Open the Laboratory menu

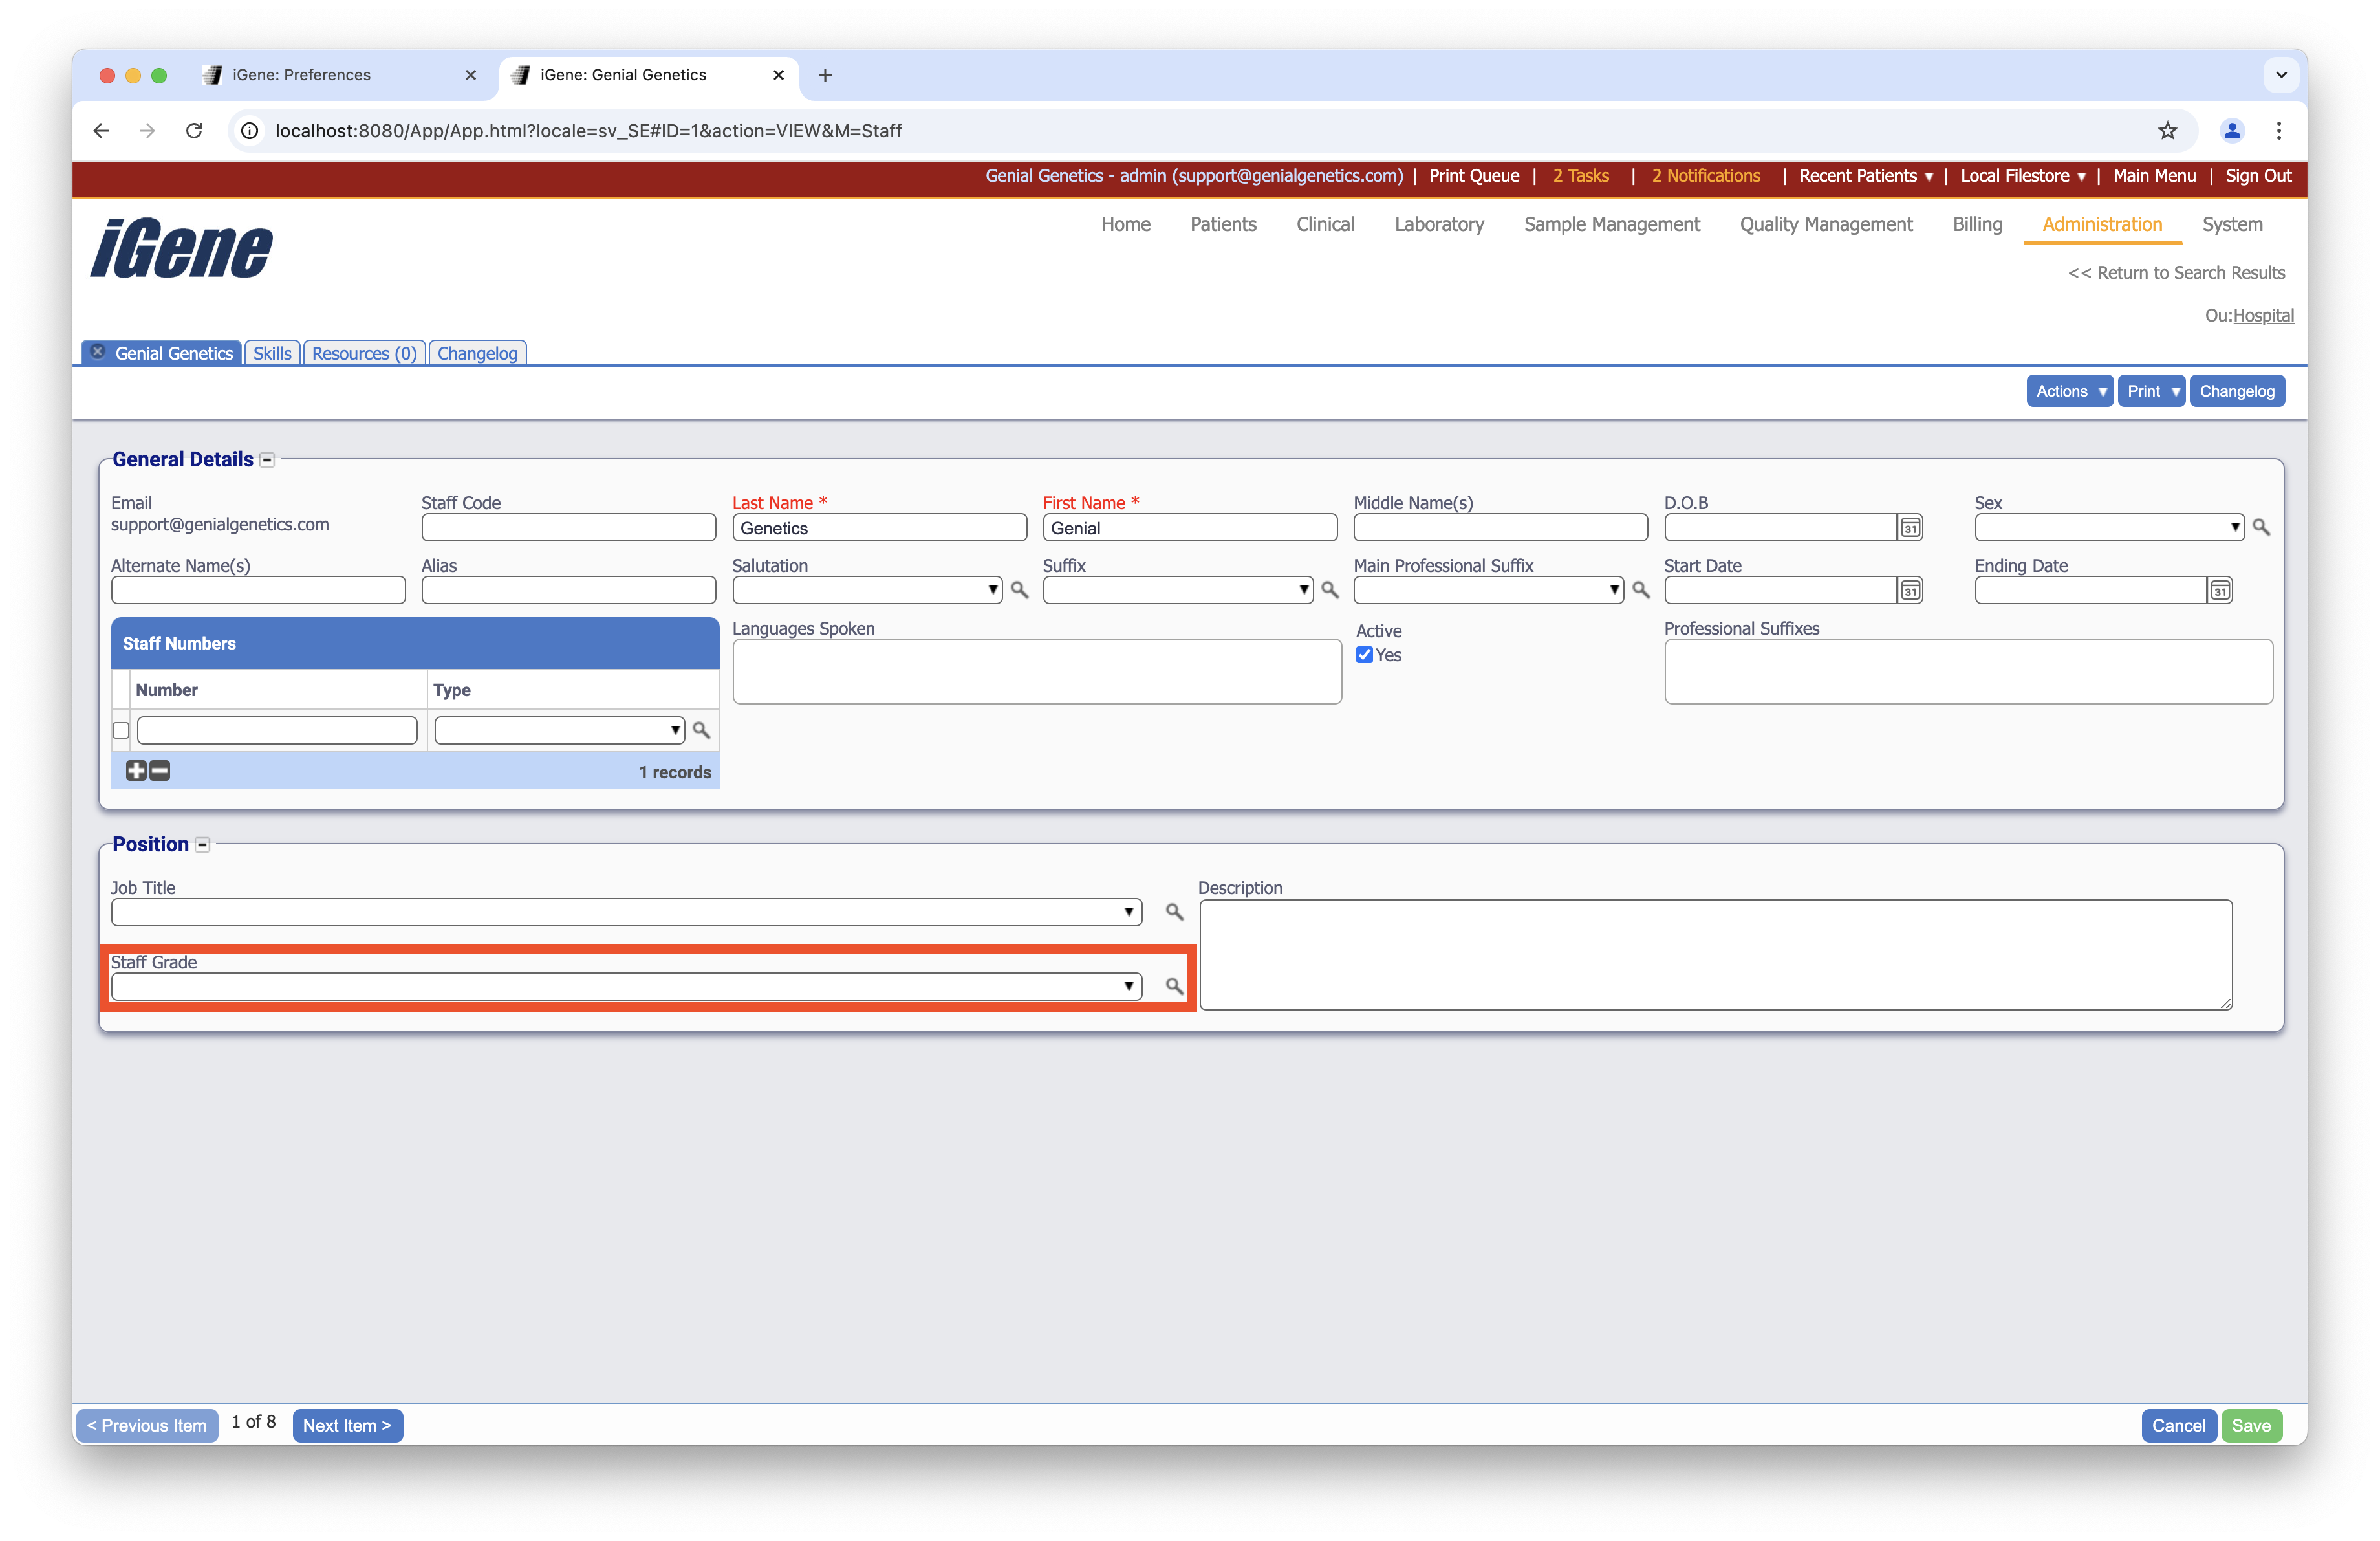(x=1438, y=224)
